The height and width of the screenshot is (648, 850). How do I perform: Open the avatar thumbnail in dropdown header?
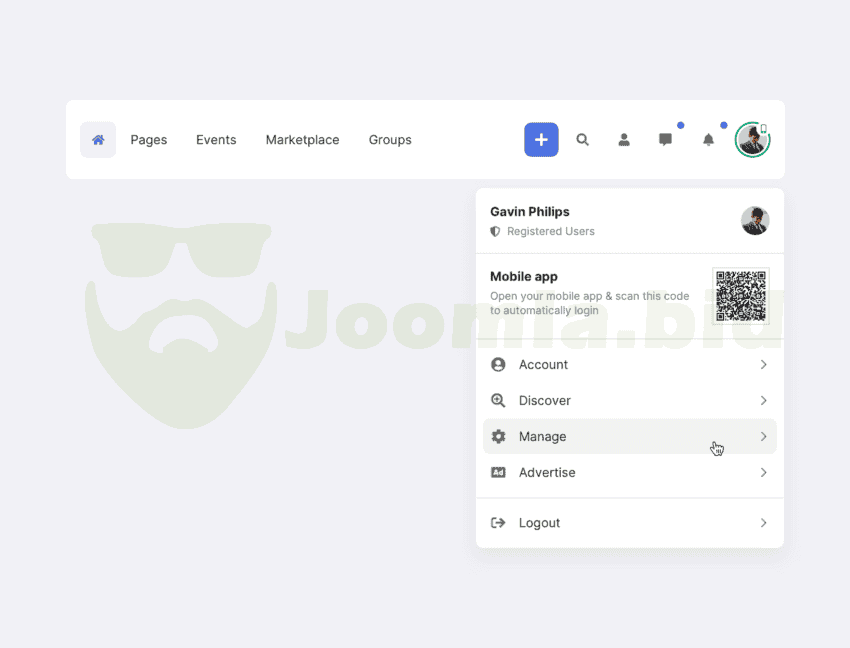(755, 221)
